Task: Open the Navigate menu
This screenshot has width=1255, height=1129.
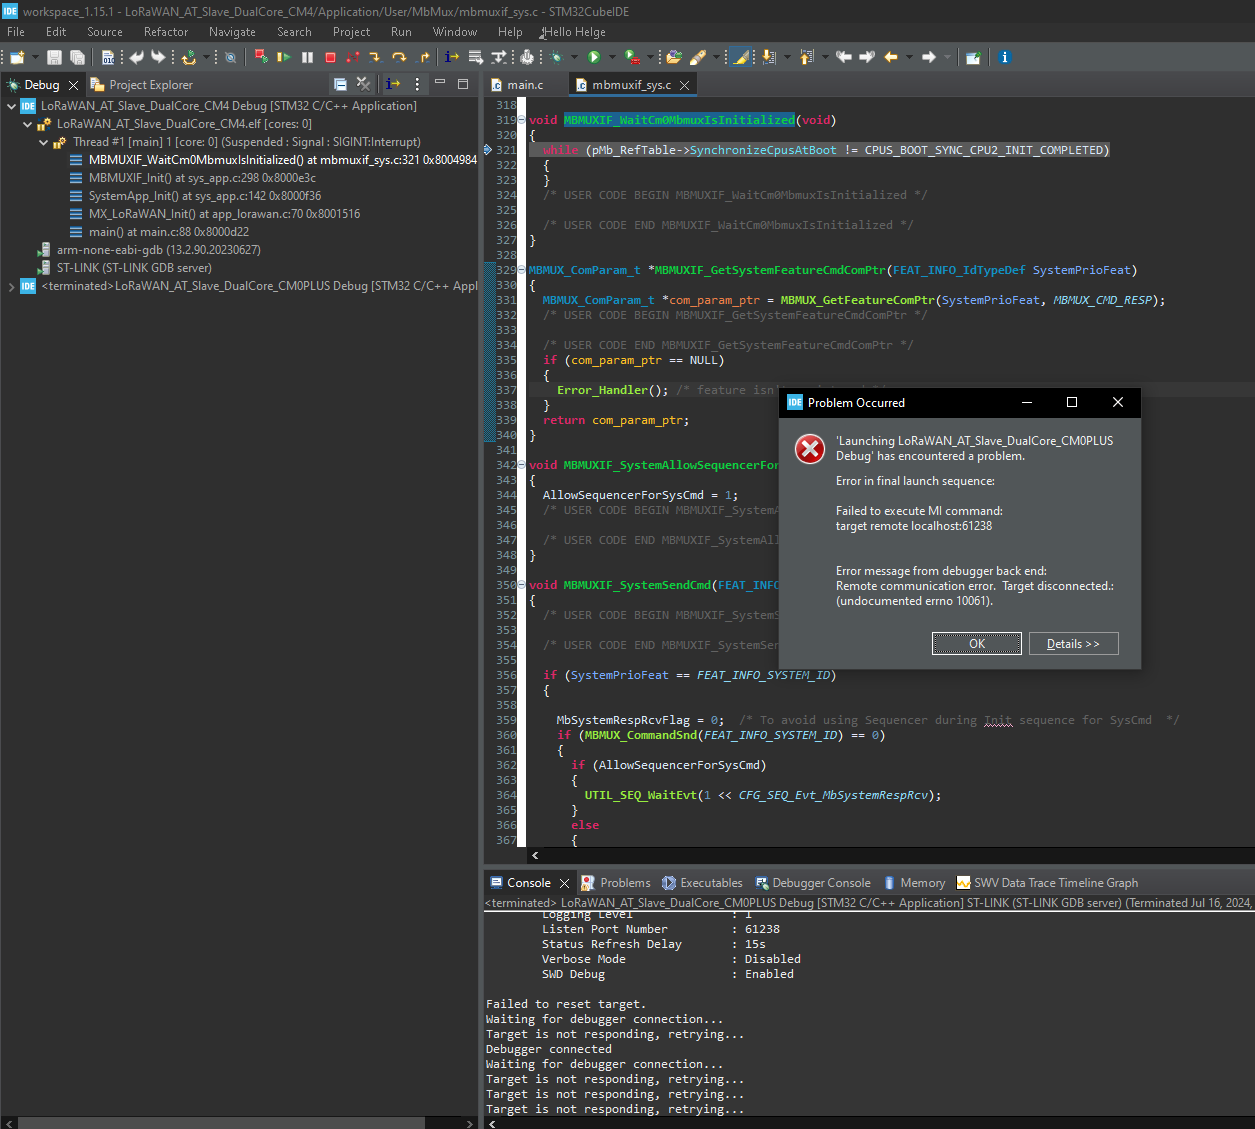Action: pyautogui.click(x=232, y=32)
